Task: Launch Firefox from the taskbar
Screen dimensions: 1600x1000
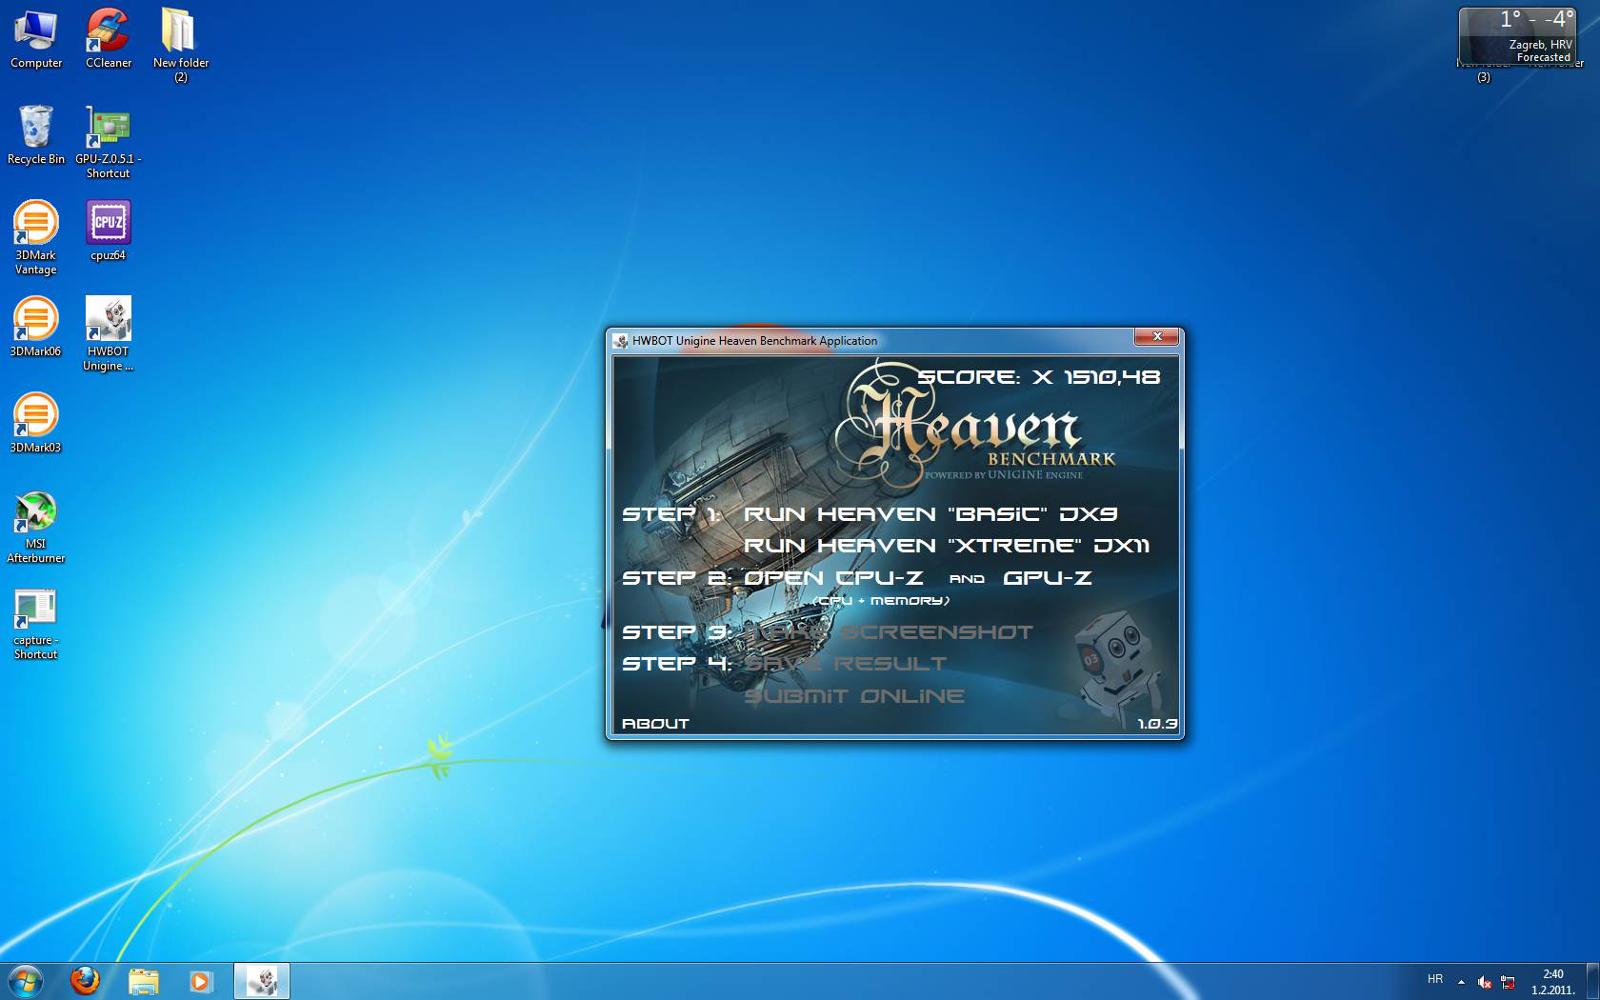Action: [85, 981]
